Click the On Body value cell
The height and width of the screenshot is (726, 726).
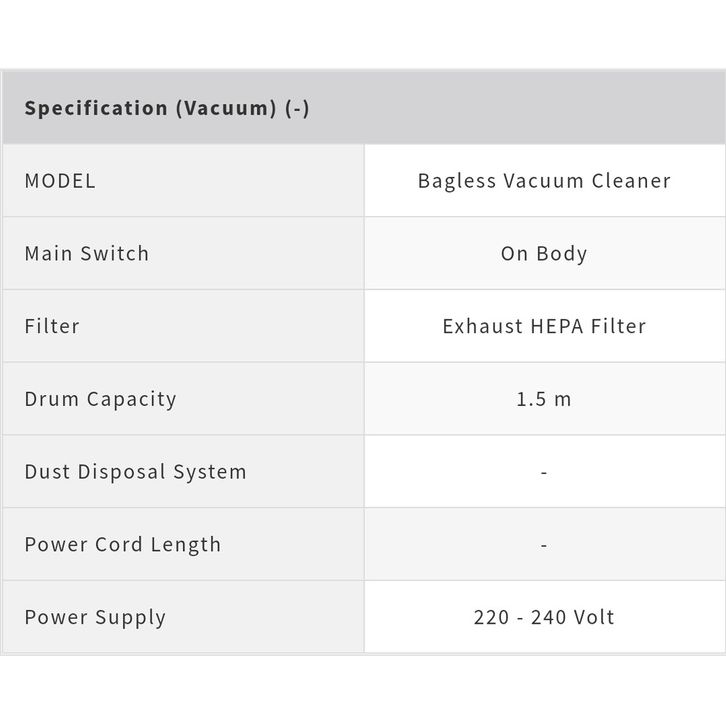[x=544, y=254]
